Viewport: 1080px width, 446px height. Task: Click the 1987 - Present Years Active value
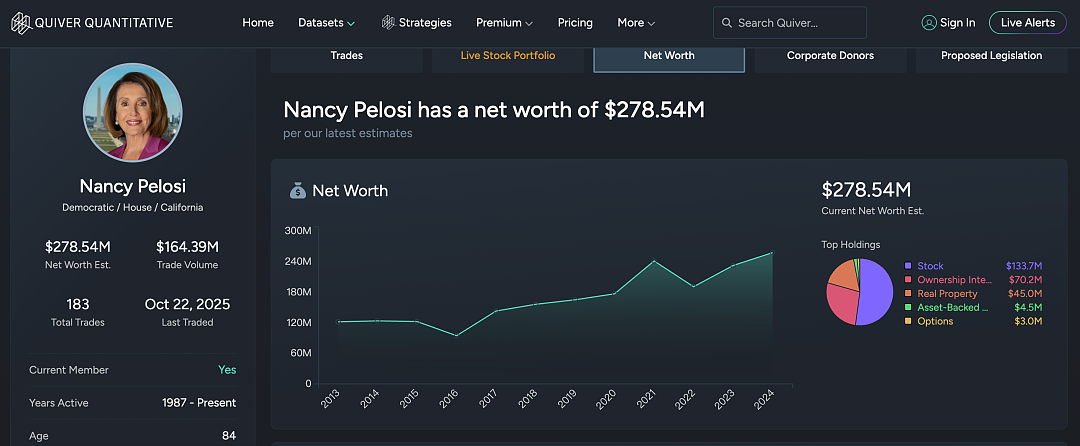pyautogui.click(x=199, y=403)
